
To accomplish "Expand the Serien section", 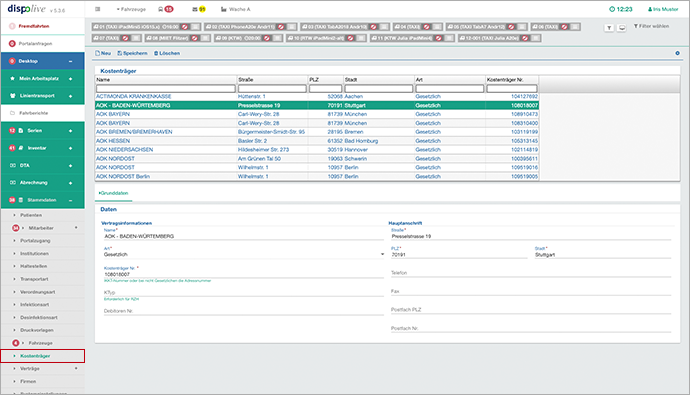I will (70, 131).
